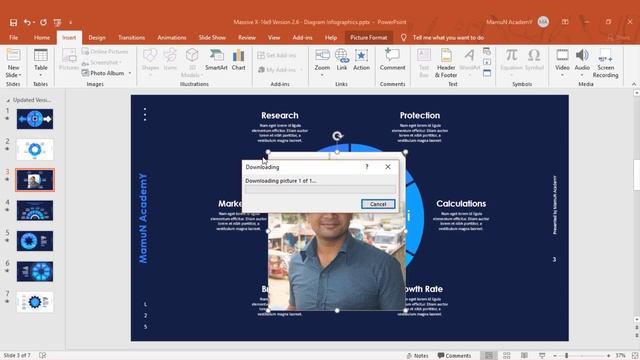Click the Share button
This screenshot has height=360, width=640.
tap(619, 38)
